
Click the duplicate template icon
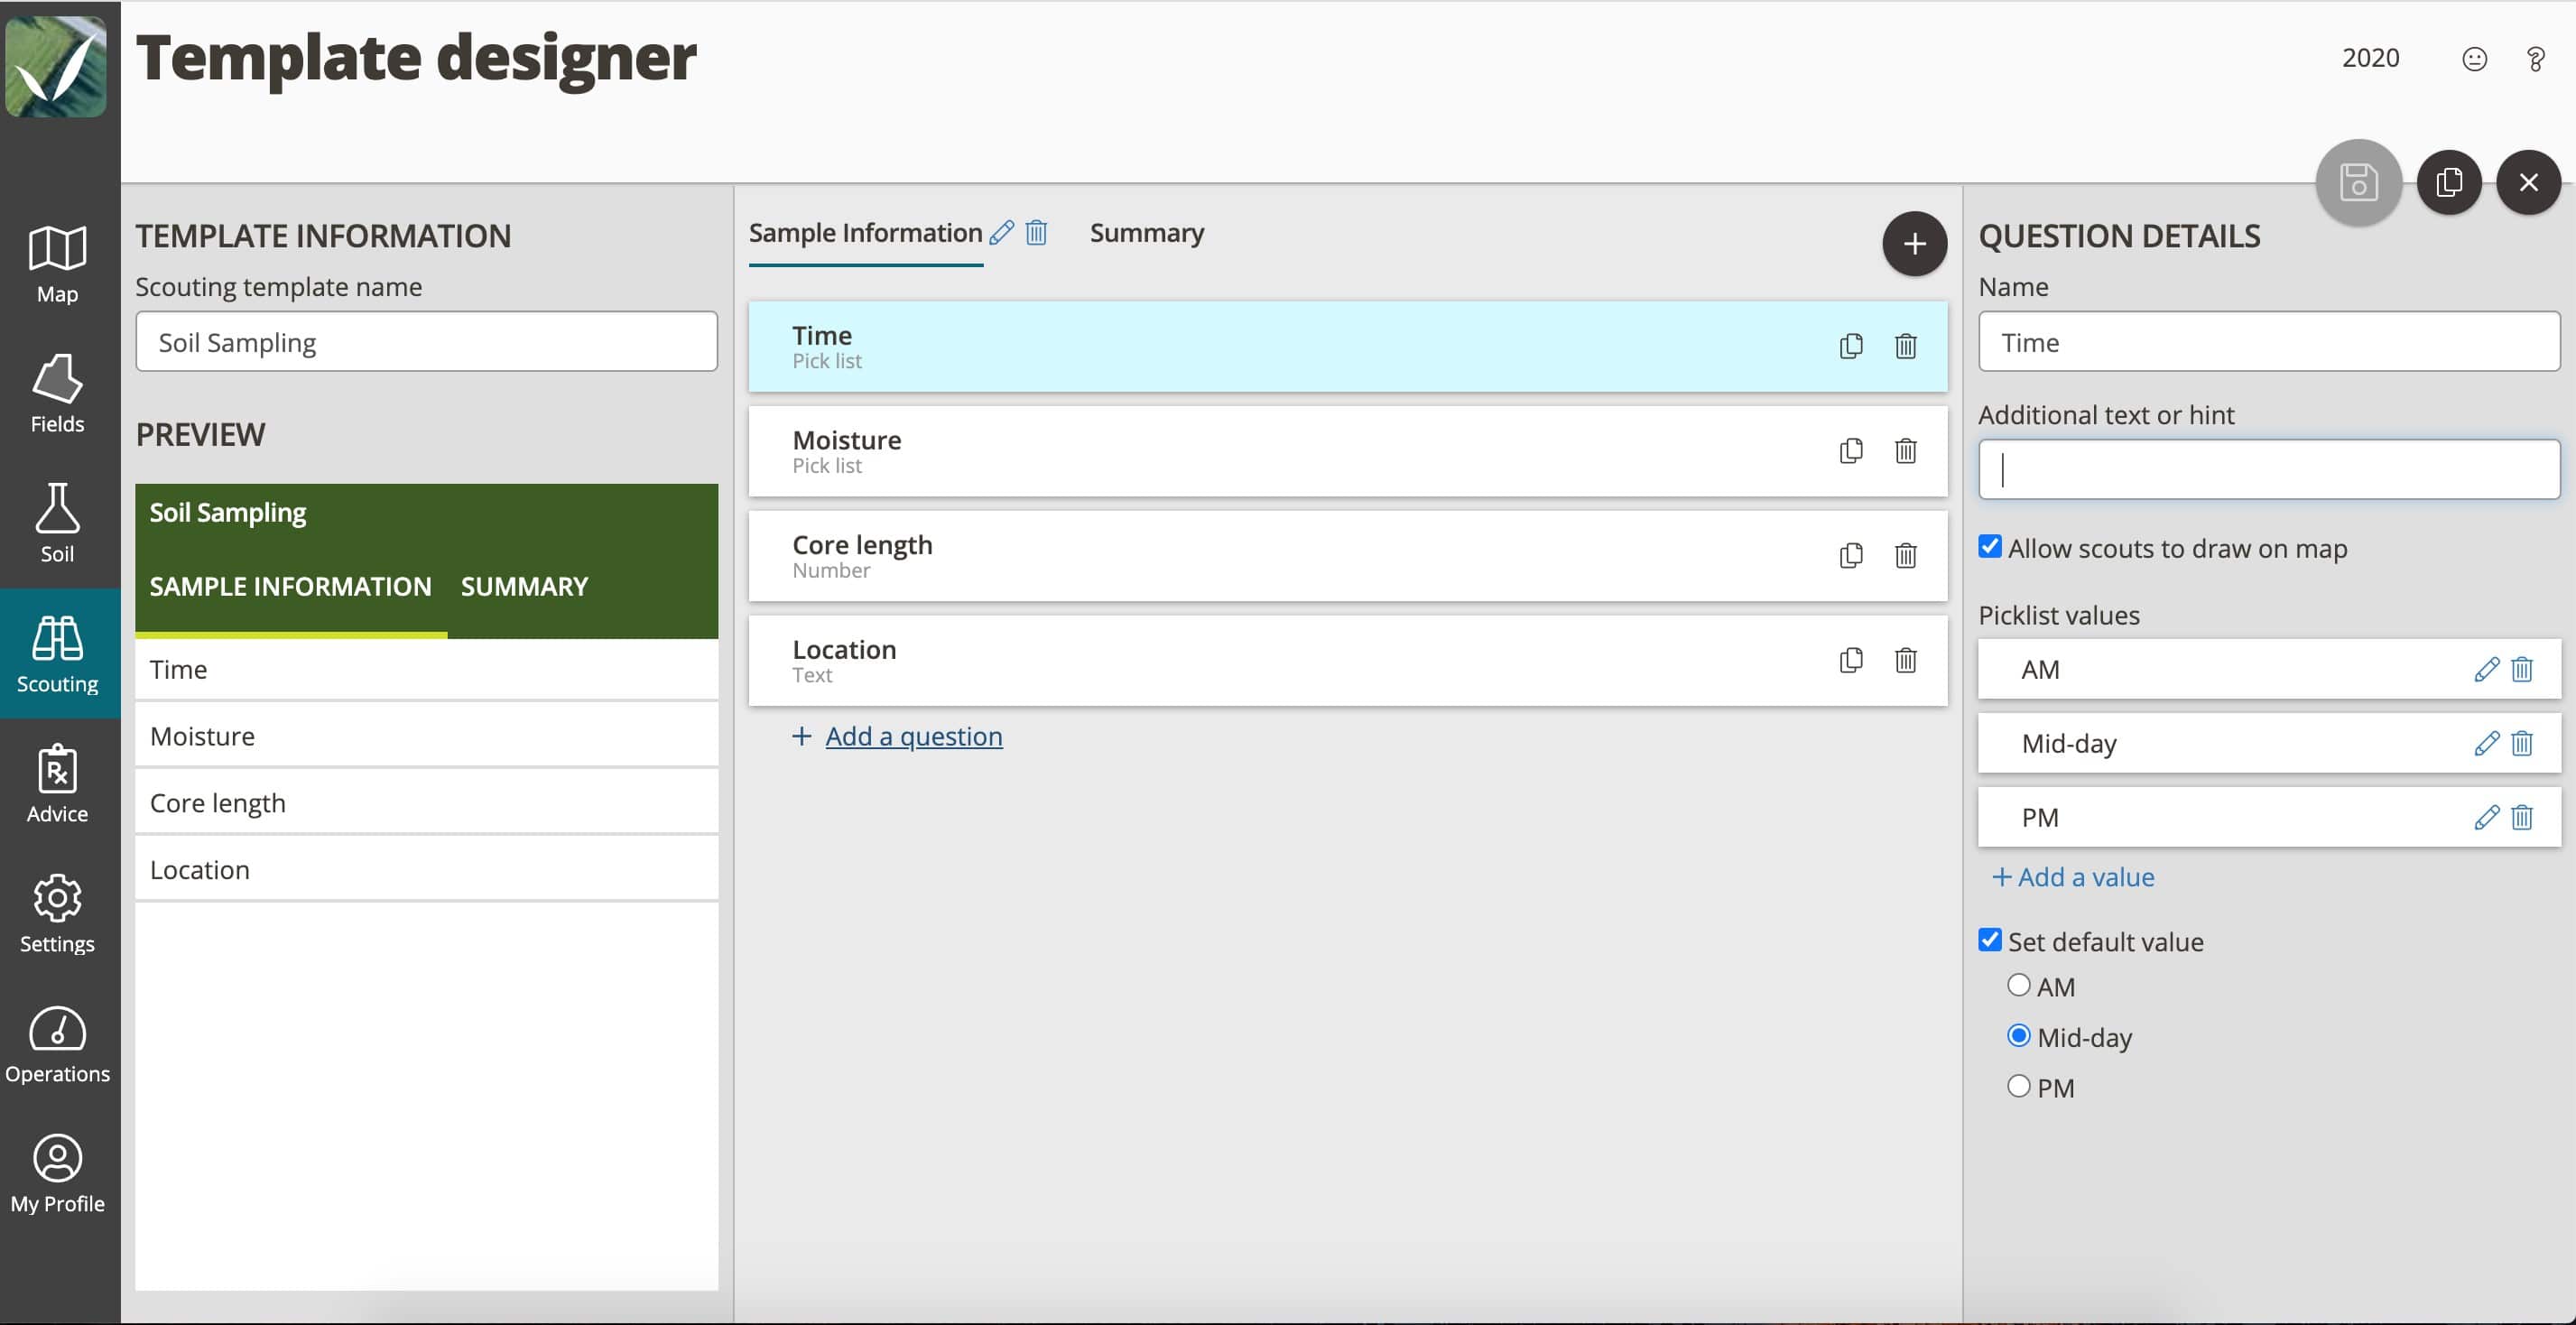(x=2448, y=181)
